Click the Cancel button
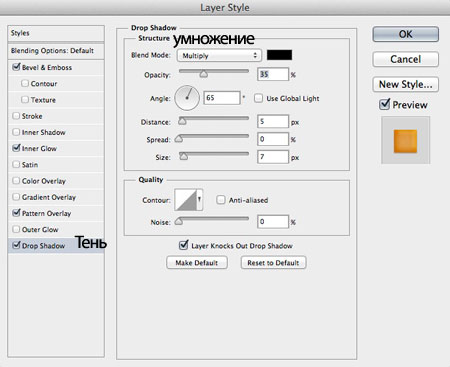Image resolution: width=450 pixels, height=367 pixels. (405, 59)
